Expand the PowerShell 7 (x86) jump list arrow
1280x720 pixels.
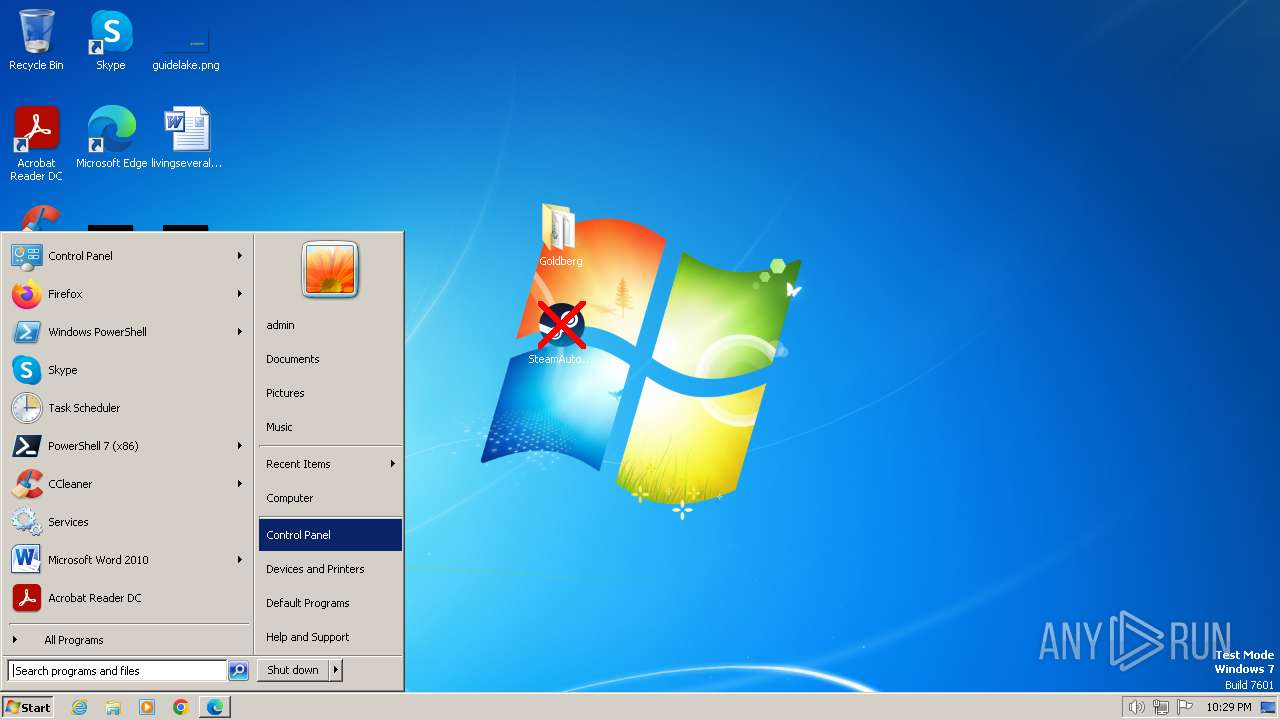coord(240,446)
